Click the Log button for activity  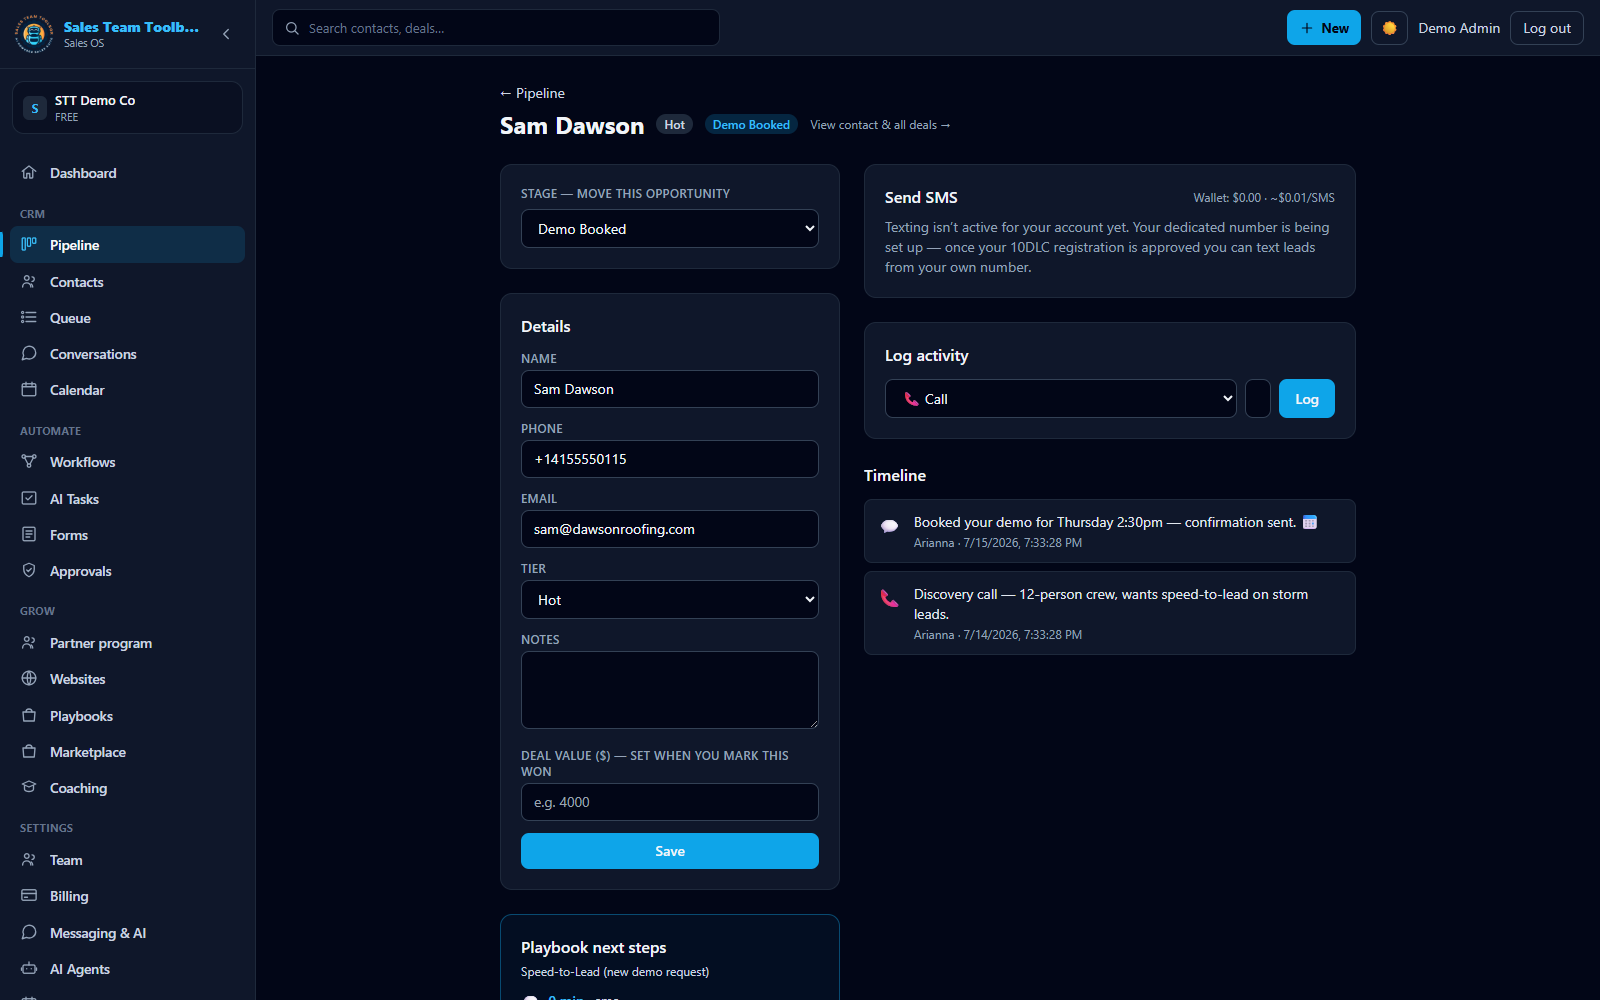click(x=1307, y=399)
